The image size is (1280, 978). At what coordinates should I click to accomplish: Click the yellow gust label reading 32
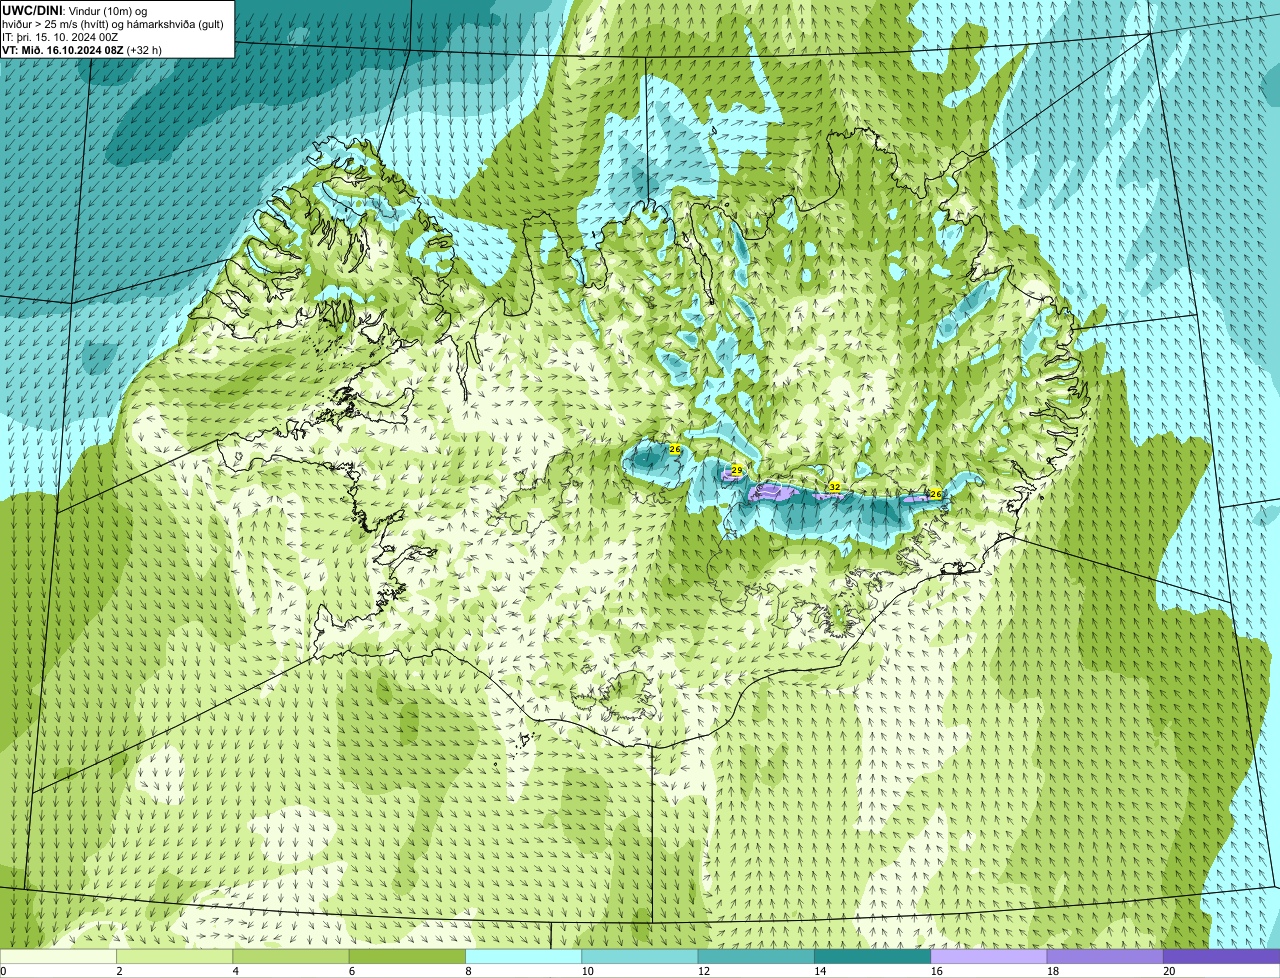tap(835, 487)
